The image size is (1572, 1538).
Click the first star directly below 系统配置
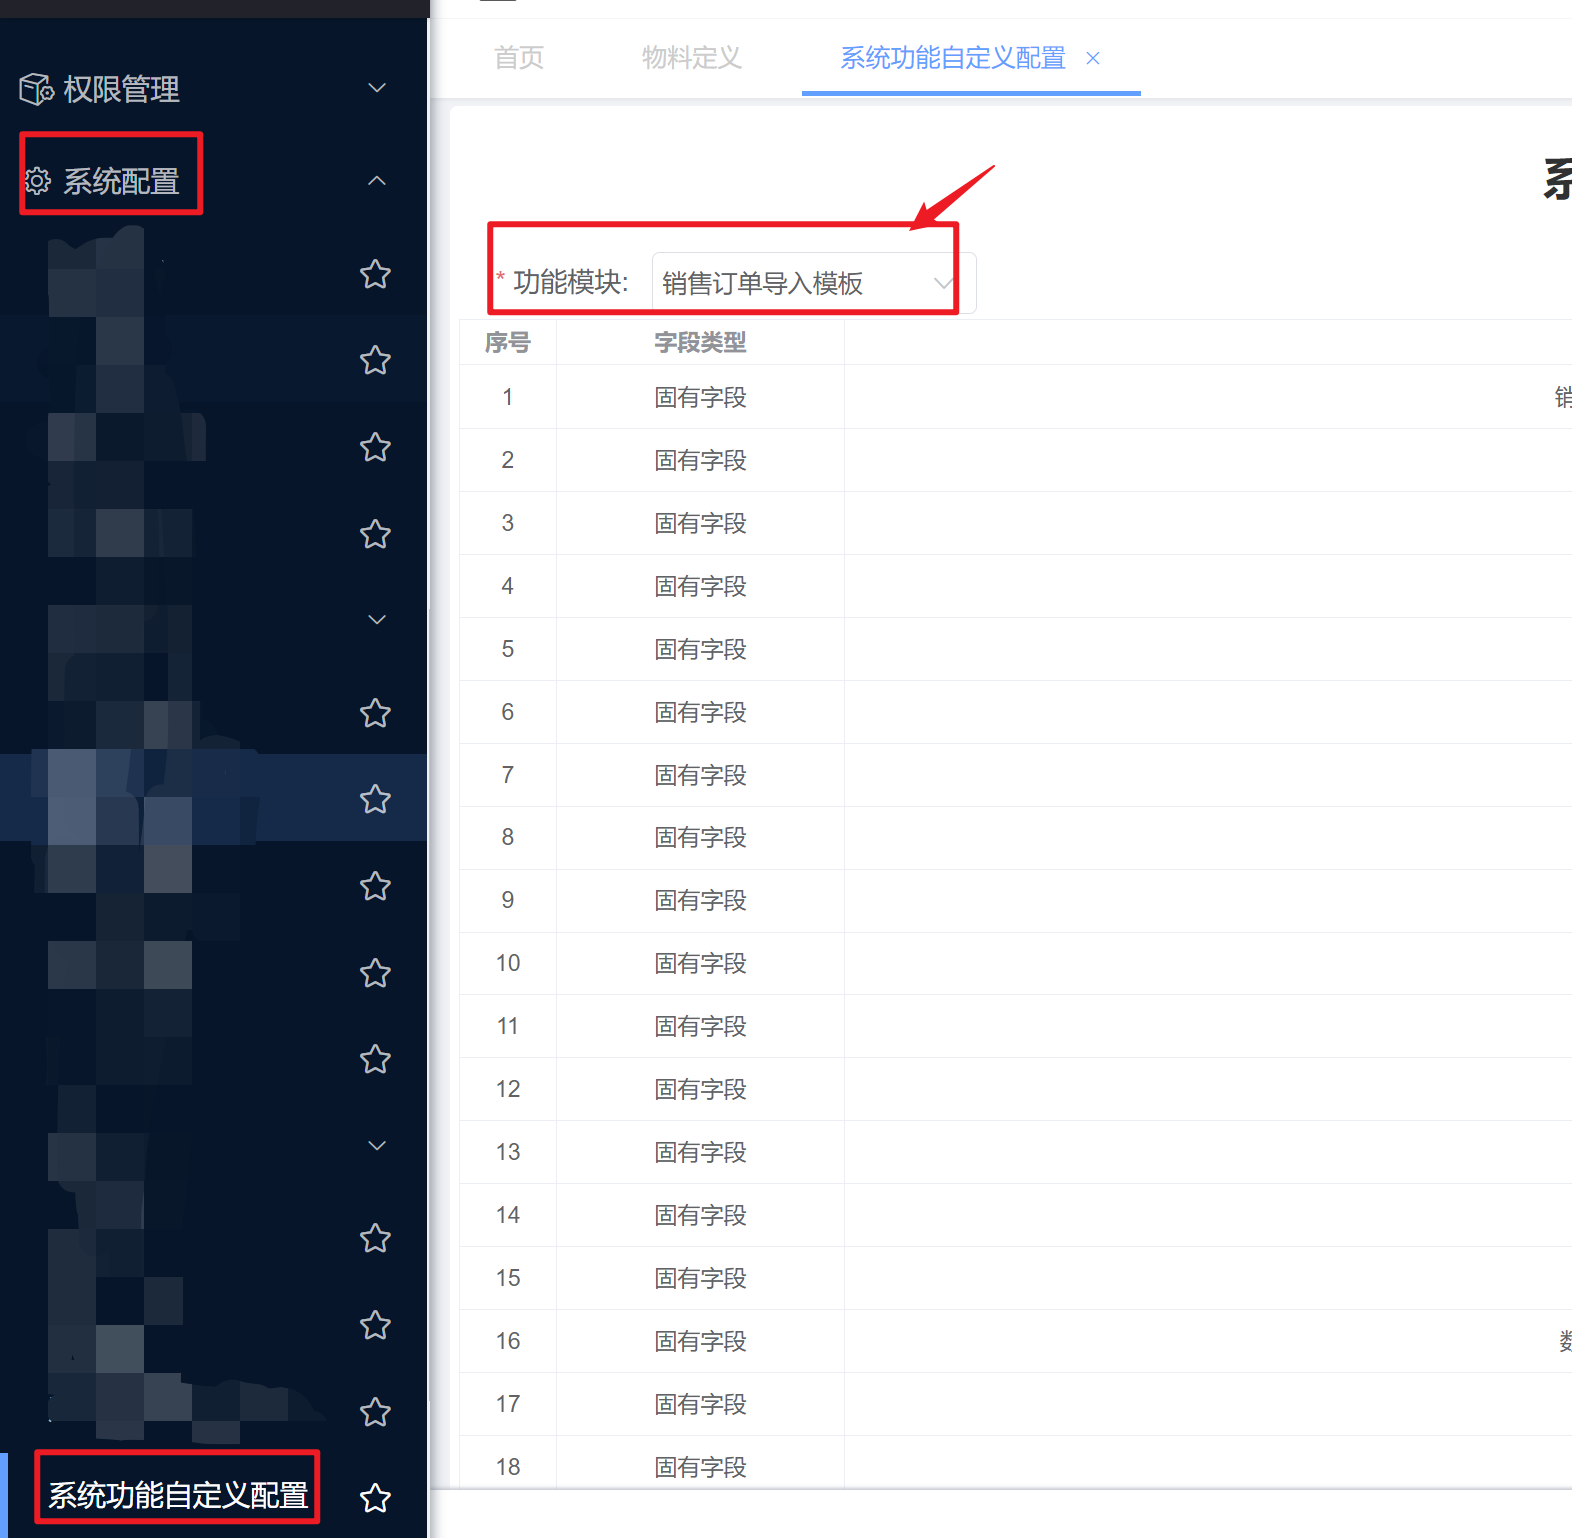(x=375, y=274)
